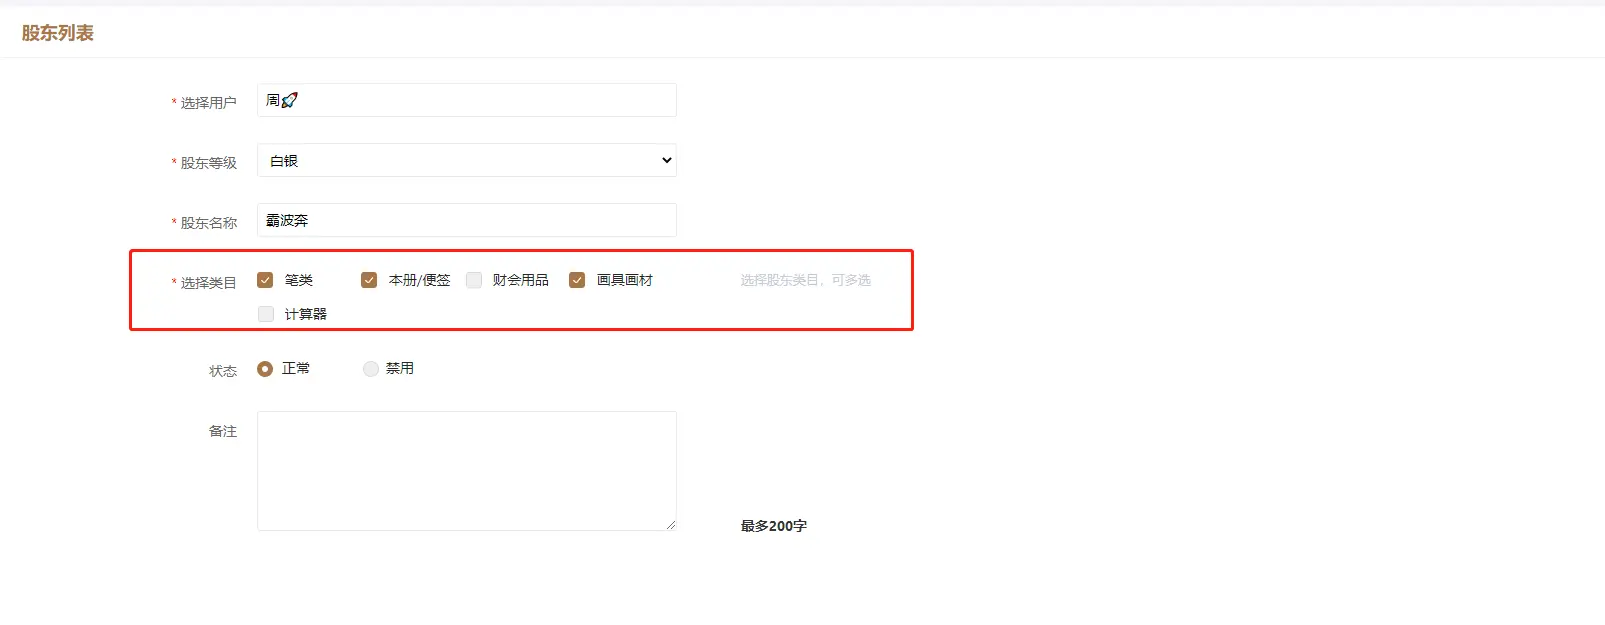Uncheck the 笔类 checkbox
The width and height of the screenshot is (1605, 625).
tap(265, 280)
